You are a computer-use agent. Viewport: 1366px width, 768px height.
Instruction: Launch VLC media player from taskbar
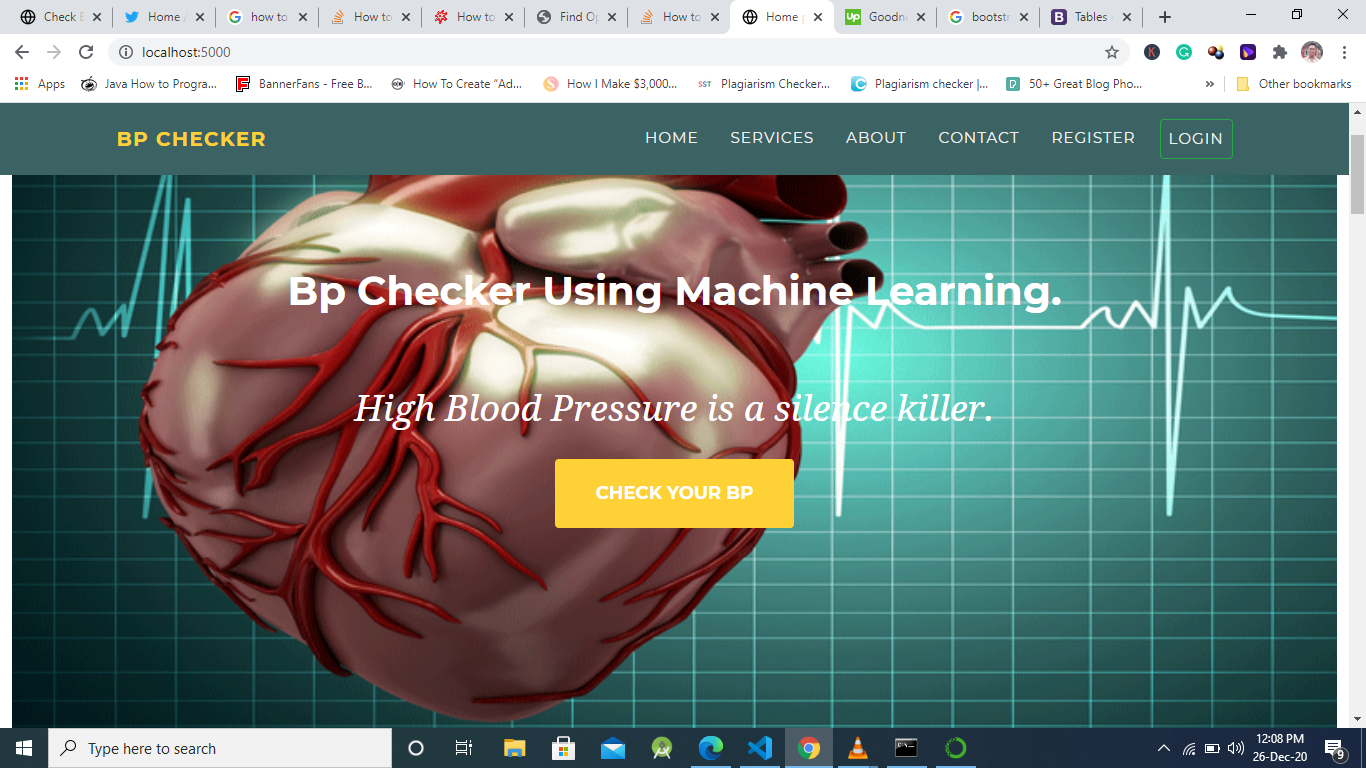[x=857, y=748]
